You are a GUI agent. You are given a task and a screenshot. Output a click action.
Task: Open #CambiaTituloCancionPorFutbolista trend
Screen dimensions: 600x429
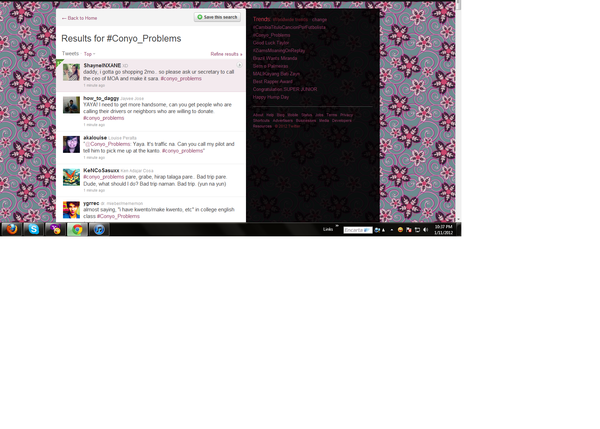(289, 27)
